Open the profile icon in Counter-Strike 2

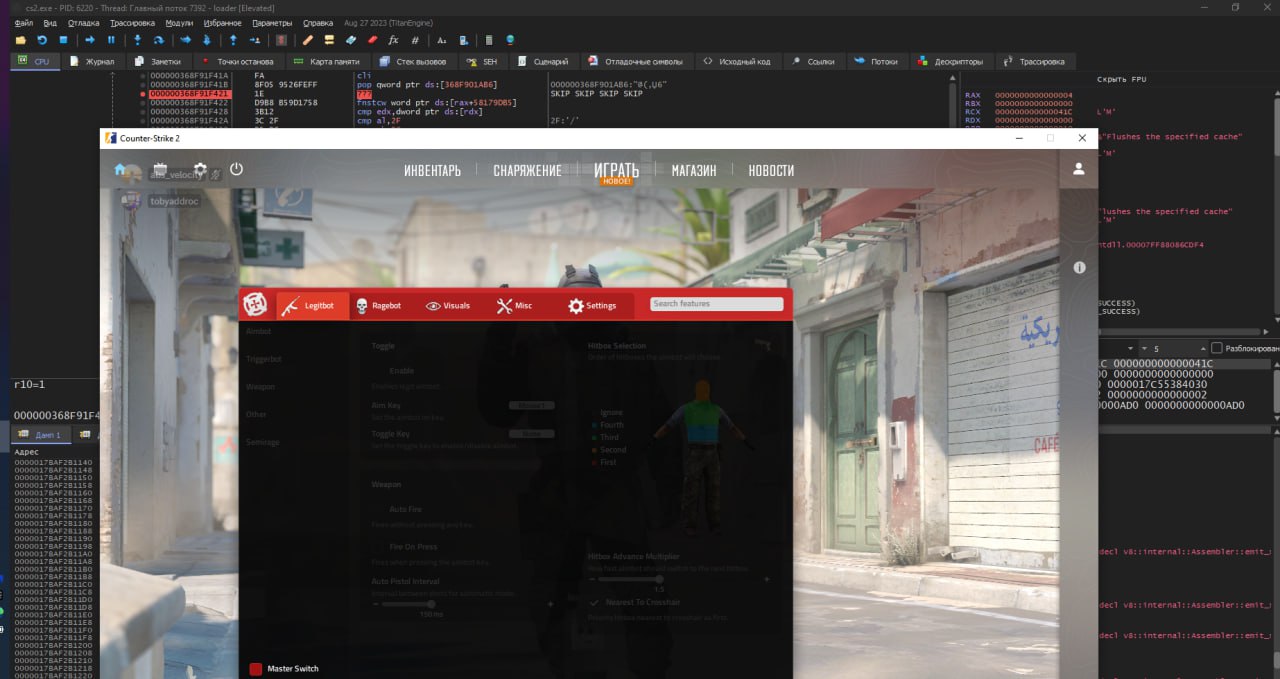pos(1079,170)
